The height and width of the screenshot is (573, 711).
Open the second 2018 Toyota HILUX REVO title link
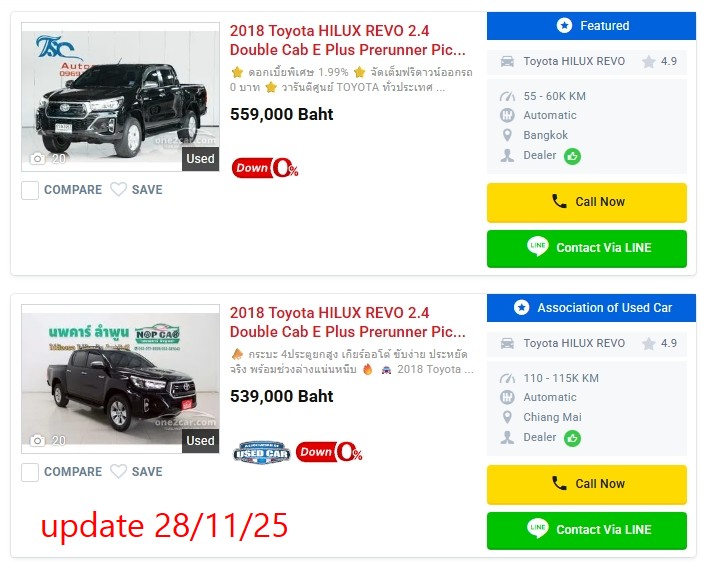tap(347, 322)
